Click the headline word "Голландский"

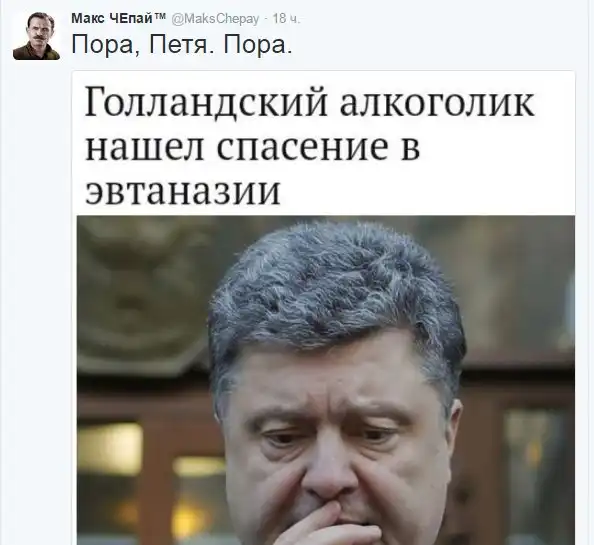(x=206, y=102)
